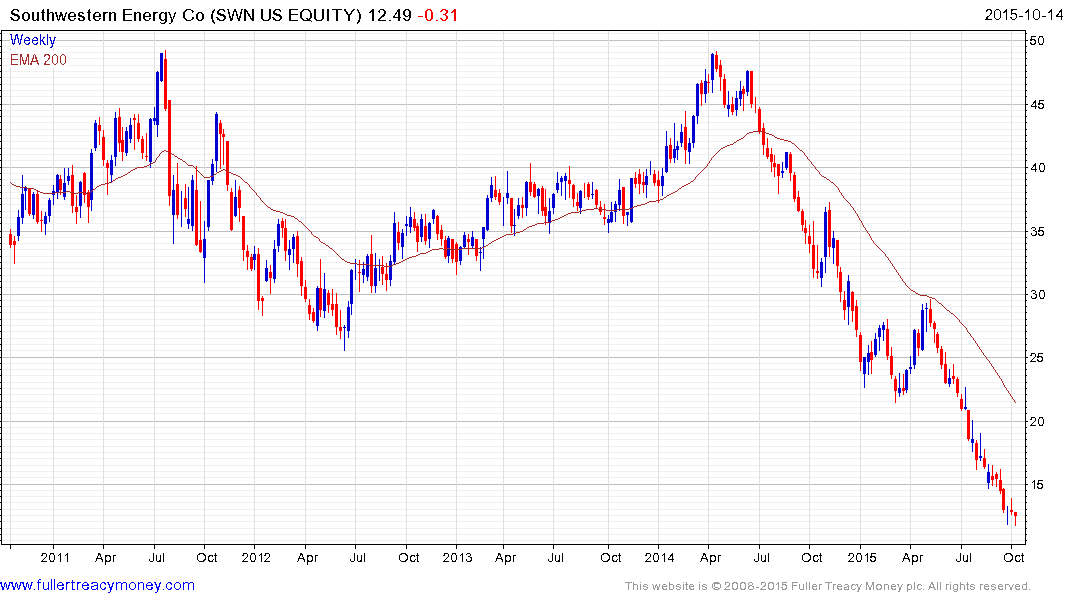Click the x-axis year label 2014

coord(660,557)
